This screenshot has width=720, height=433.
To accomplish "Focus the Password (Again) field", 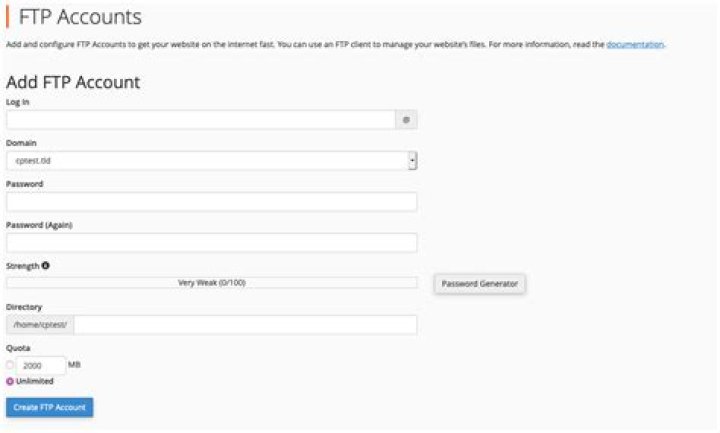I will 211,243.
